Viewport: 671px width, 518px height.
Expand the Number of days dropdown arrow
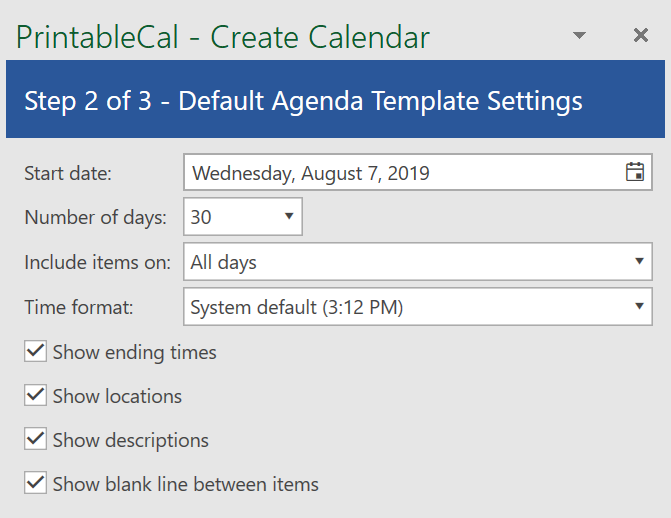[289, 217]
